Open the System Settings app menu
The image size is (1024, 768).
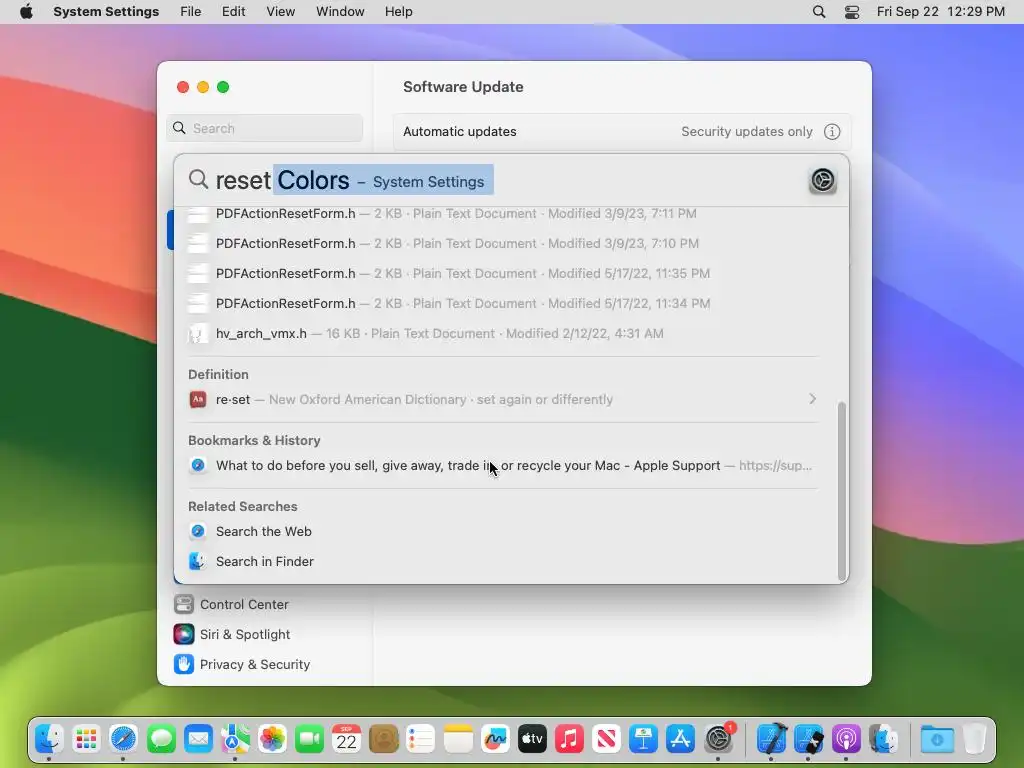106,12
